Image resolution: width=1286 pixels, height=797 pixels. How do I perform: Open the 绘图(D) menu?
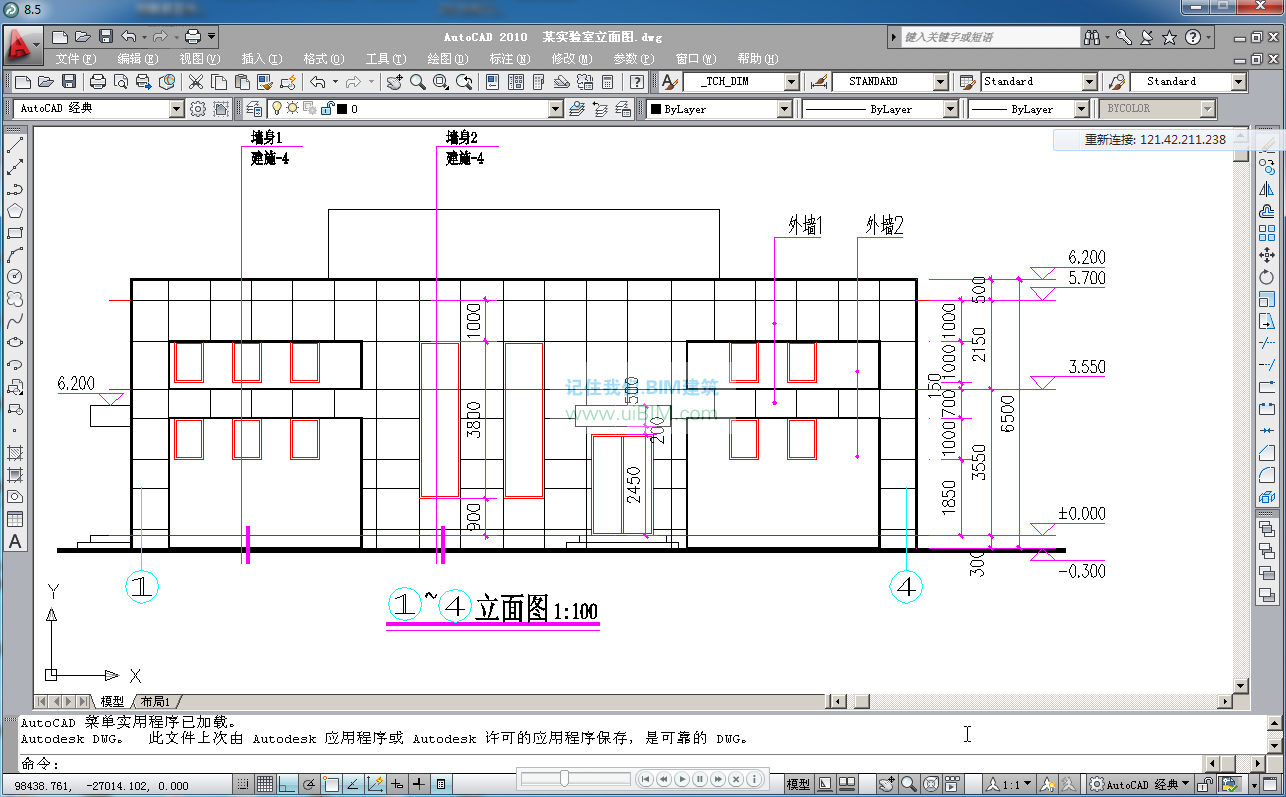[x=446, y=59]
